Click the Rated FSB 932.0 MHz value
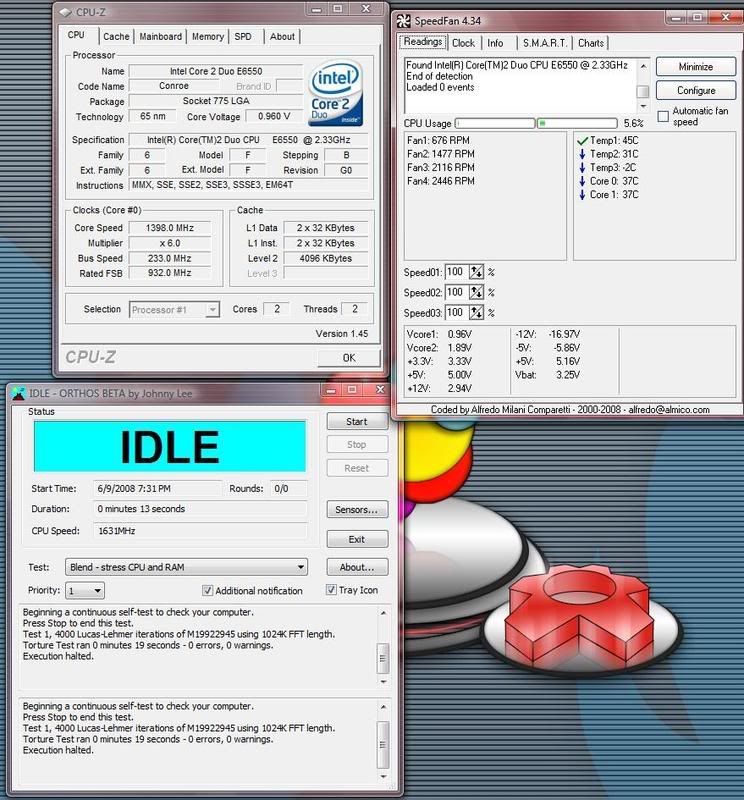 [170, 273]
